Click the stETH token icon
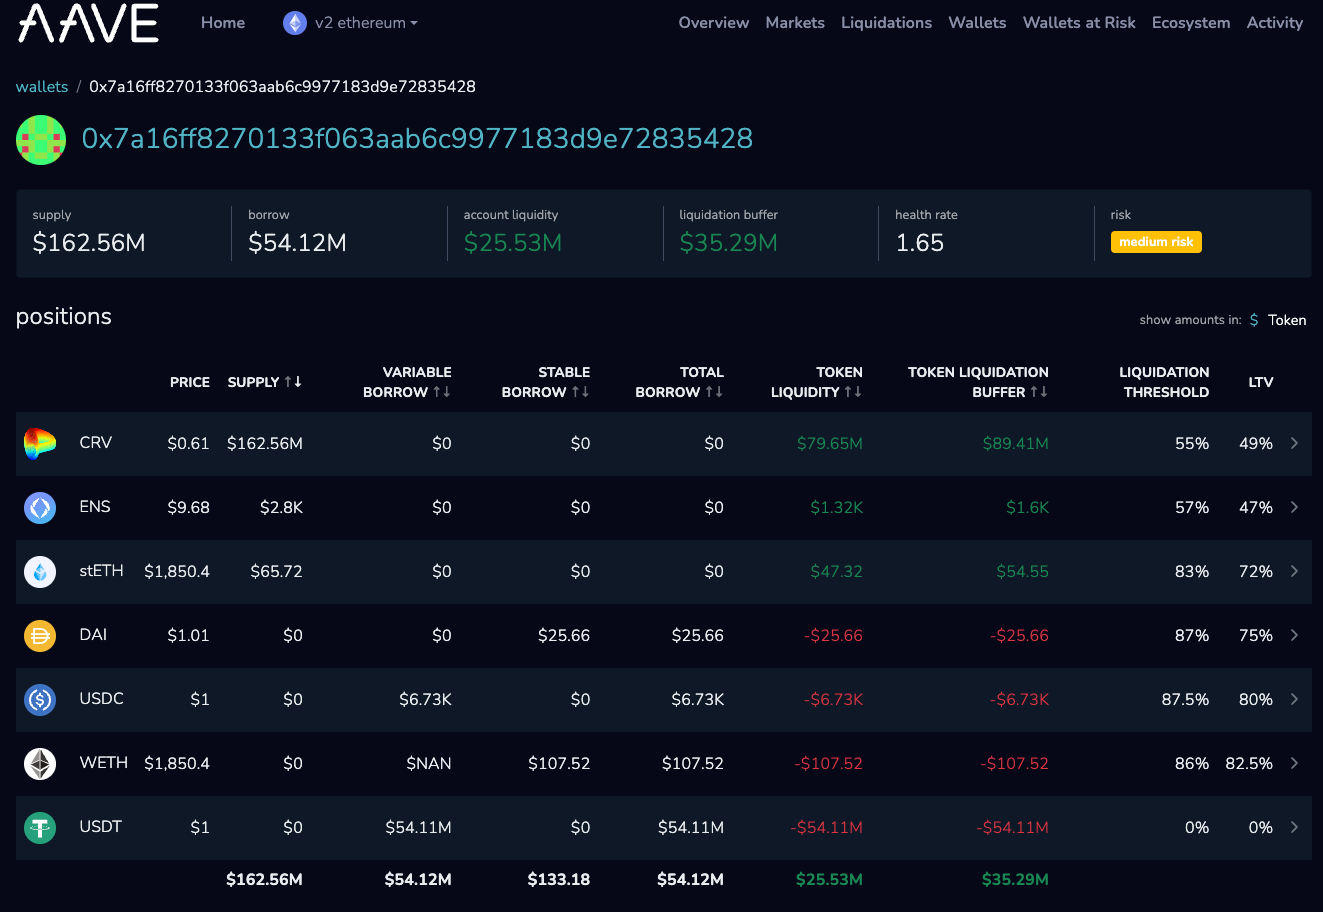The height and width of the screenshot is (912, 1323). (40, 571)
